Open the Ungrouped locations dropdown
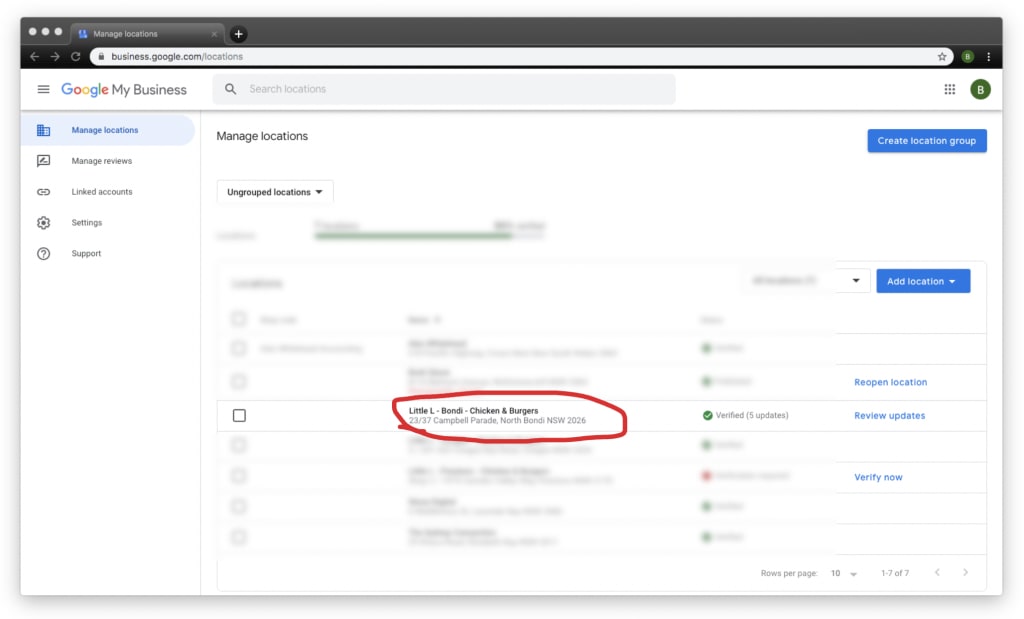The image size is (1024, 619). 275,192
